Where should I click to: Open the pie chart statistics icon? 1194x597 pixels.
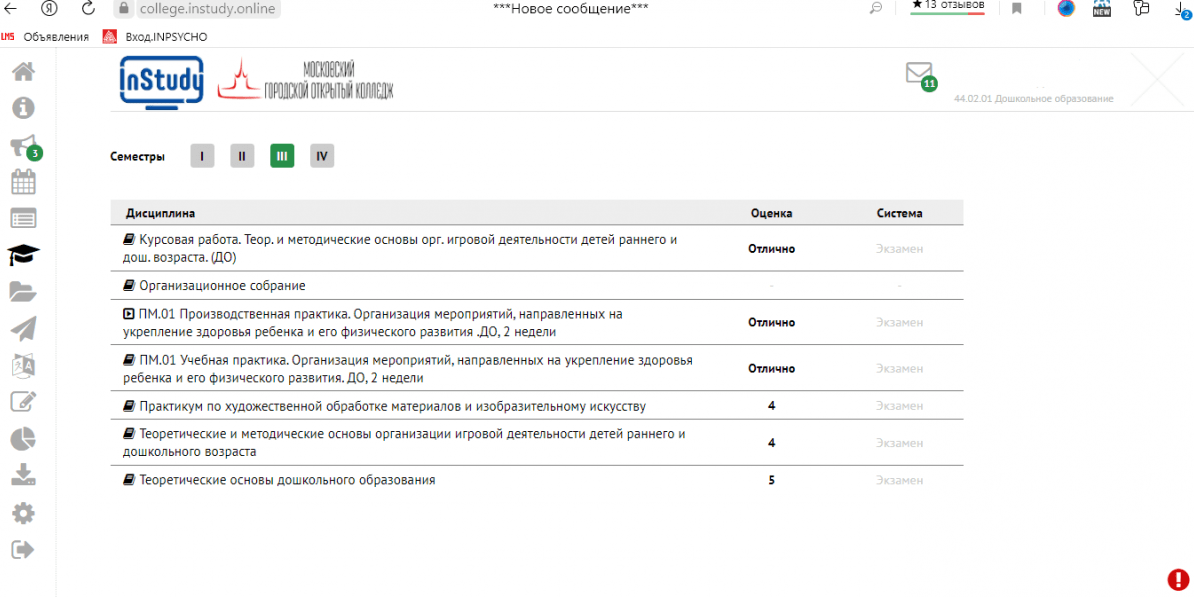[22, 438]
